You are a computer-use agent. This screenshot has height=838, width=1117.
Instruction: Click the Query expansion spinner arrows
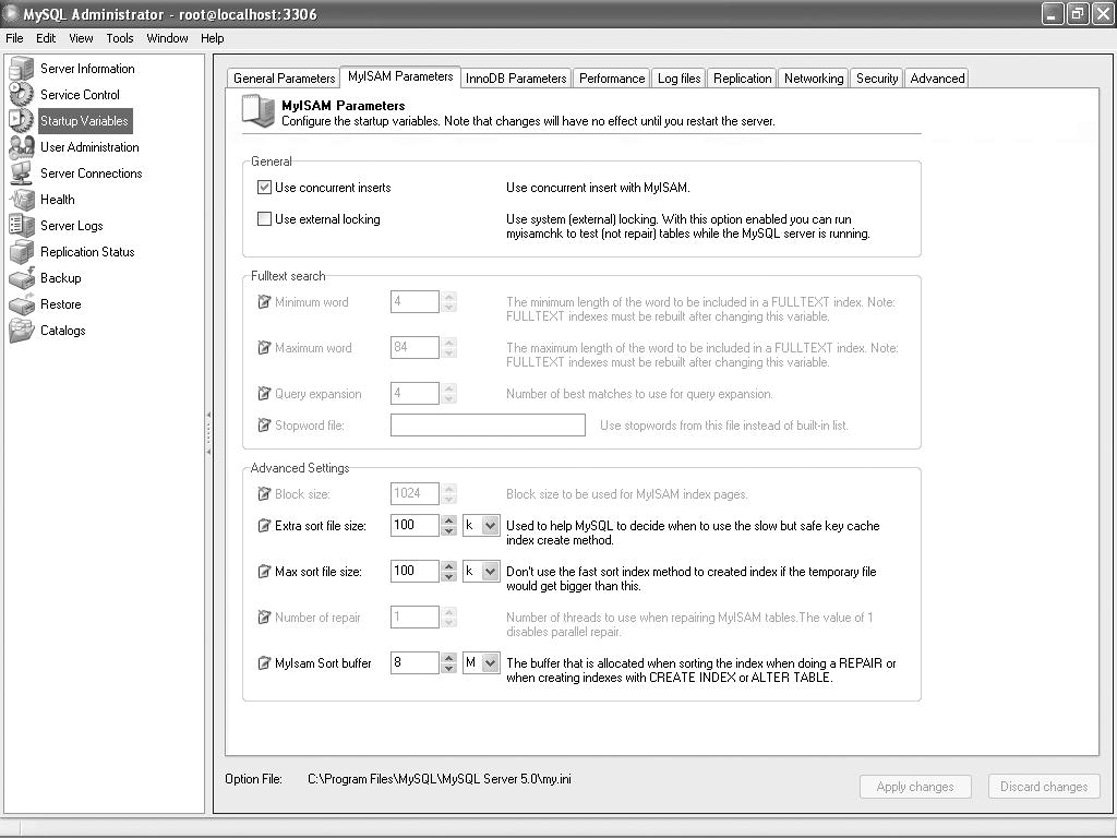click(x=449, y=393)
